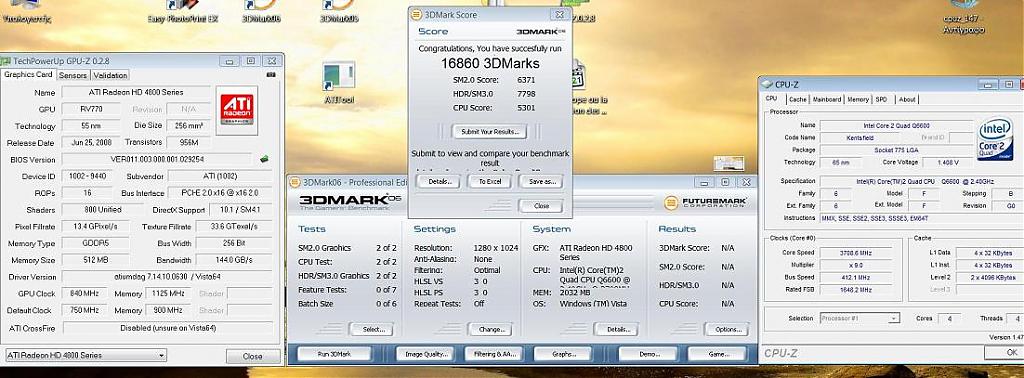Click the Futuremark Corporation logo
The image size is (1024, 378).
pos(705,202)
